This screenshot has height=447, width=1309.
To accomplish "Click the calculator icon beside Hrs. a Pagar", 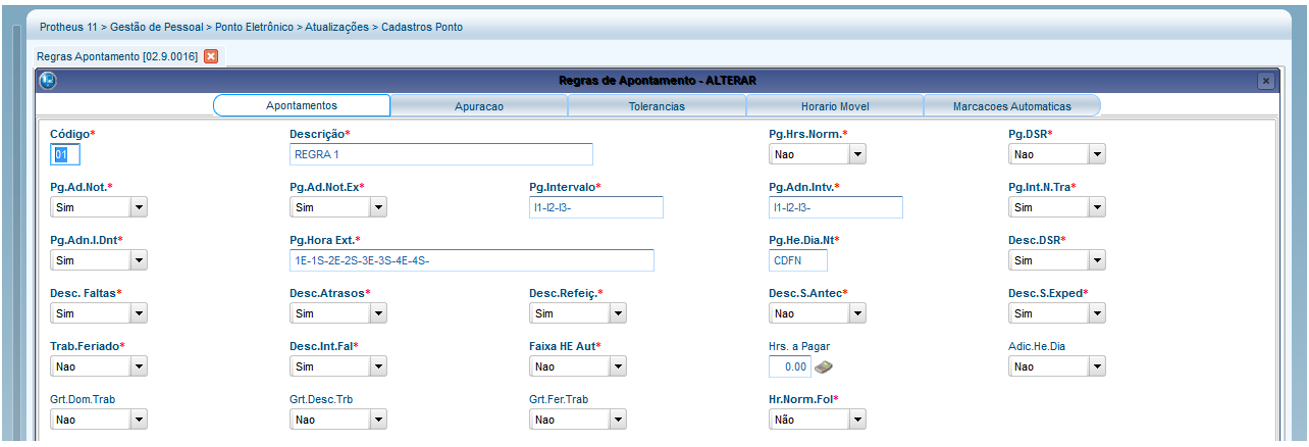I will point(824,367).
